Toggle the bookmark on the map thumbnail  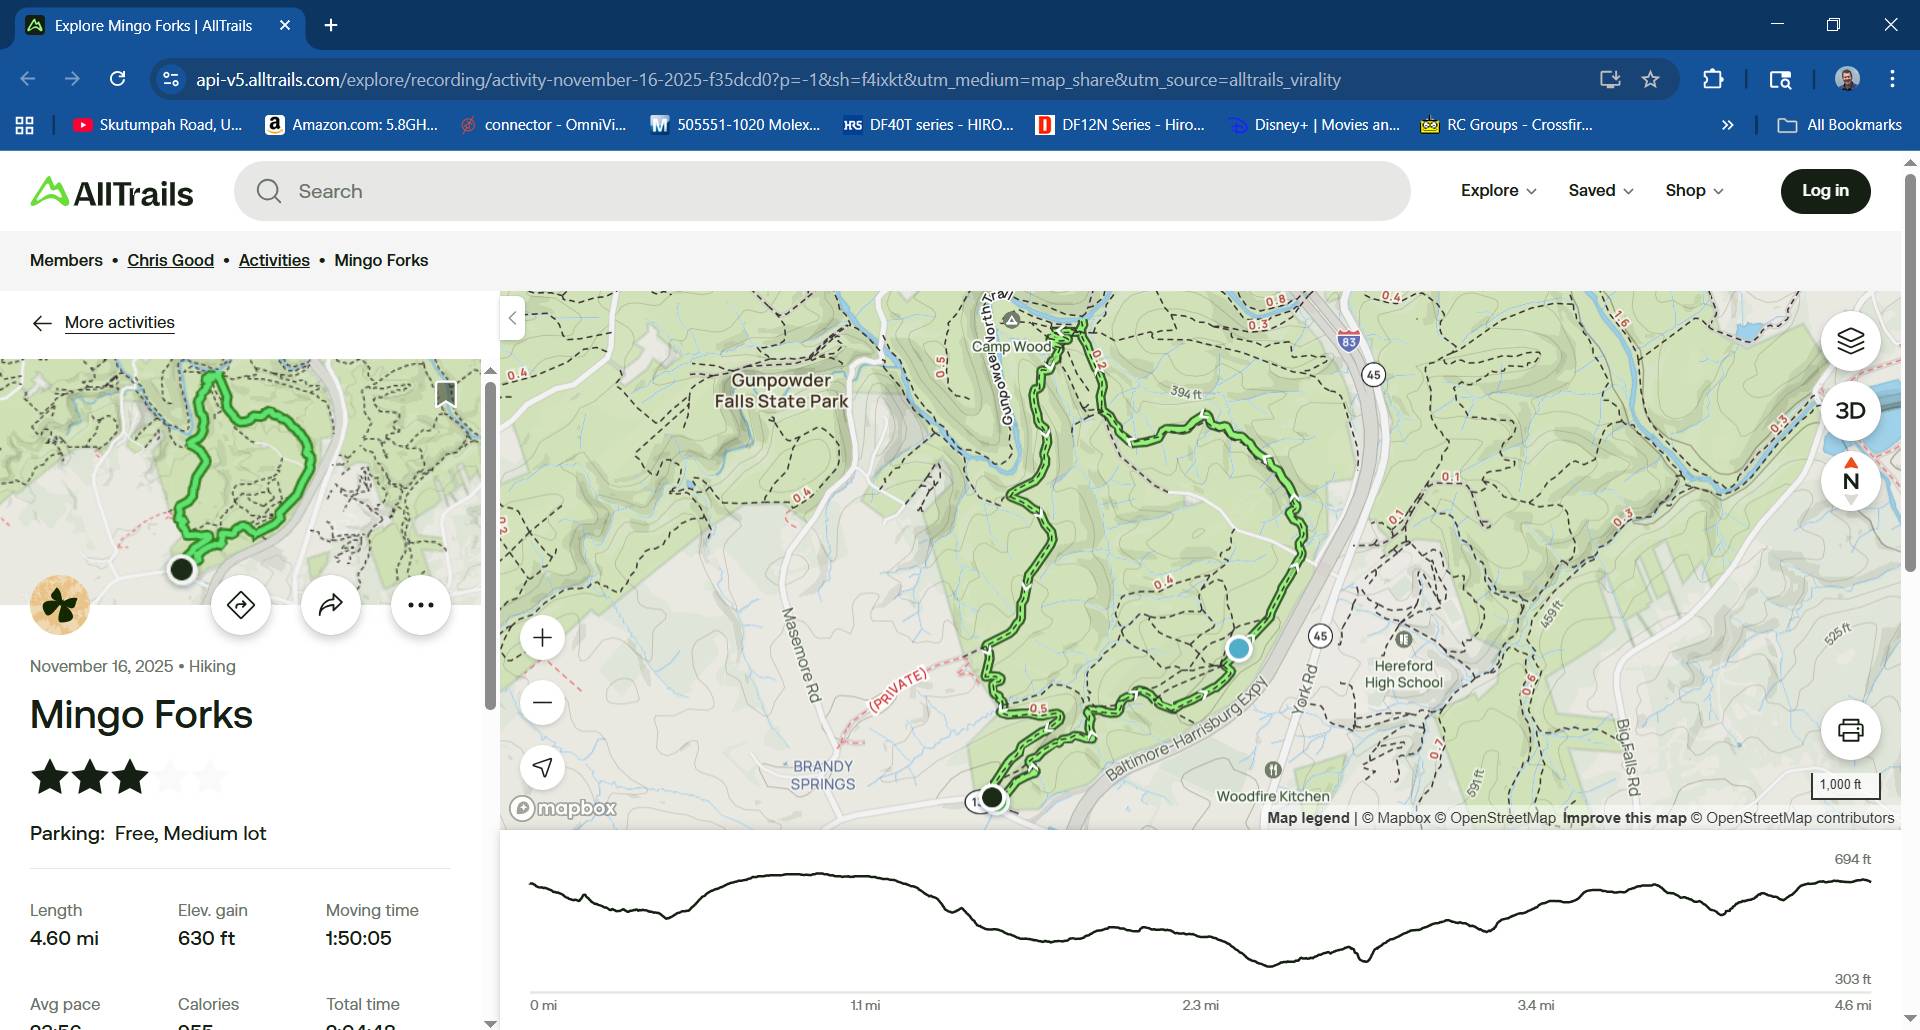coord(446,394)
